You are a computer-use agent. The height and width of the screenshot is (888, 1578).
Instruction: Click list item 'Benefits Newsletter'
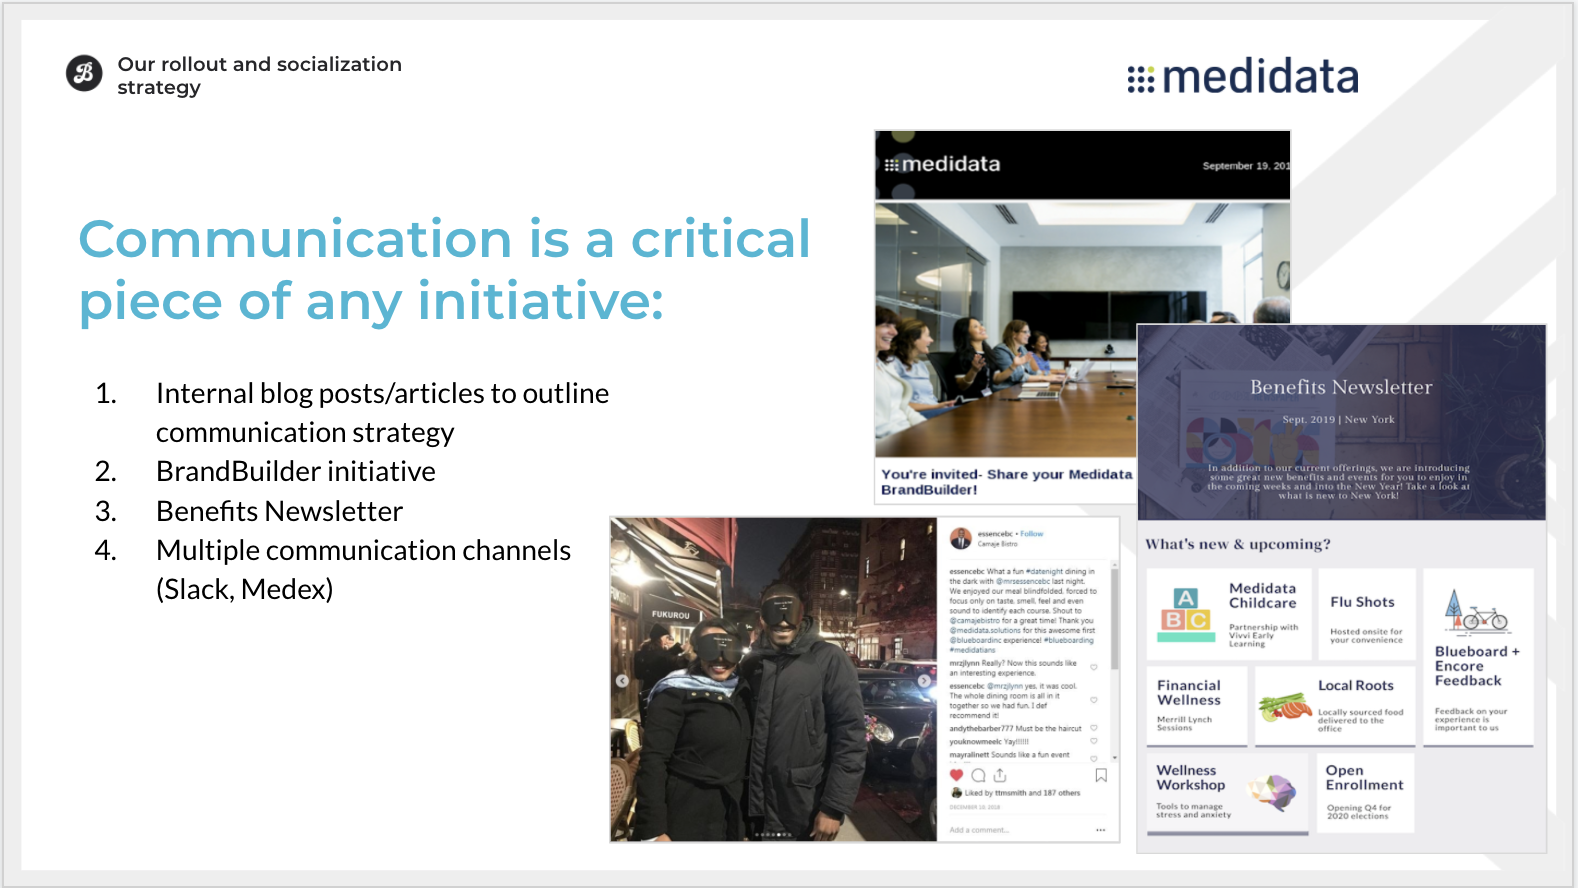pos(279,512)
